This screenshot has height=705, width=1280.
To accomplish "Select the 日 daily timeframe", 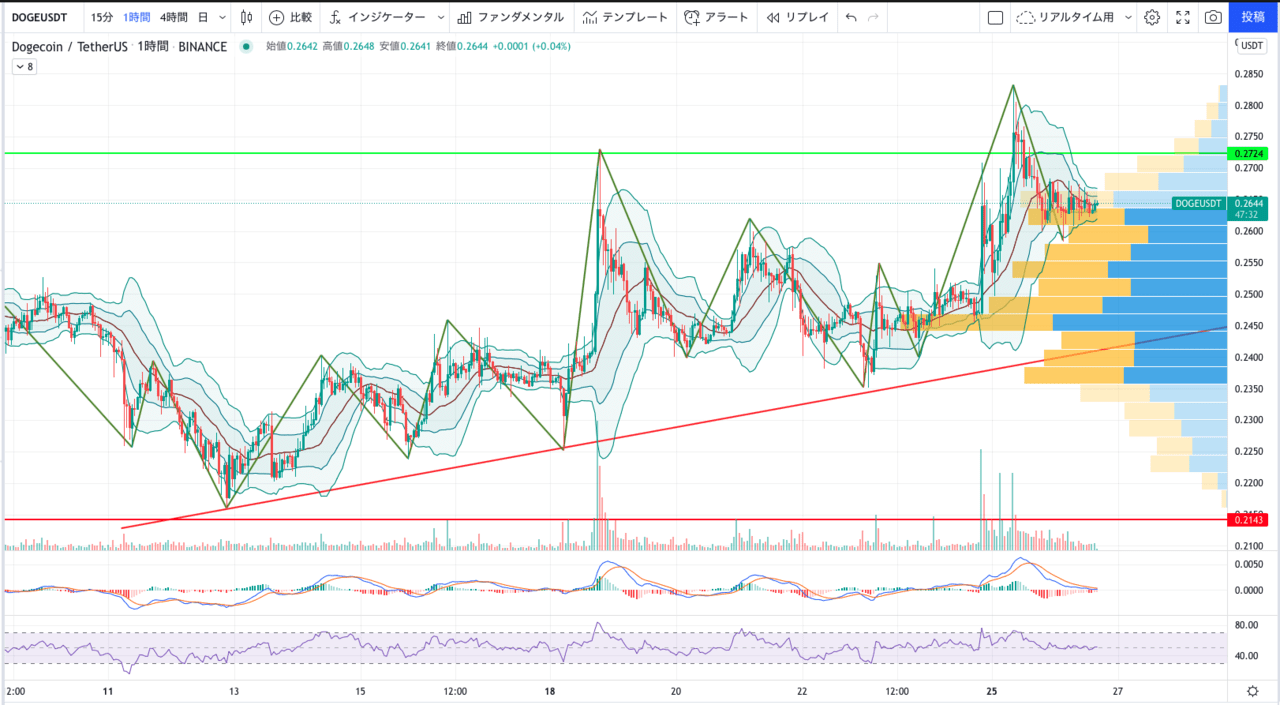I will [203, 17].
